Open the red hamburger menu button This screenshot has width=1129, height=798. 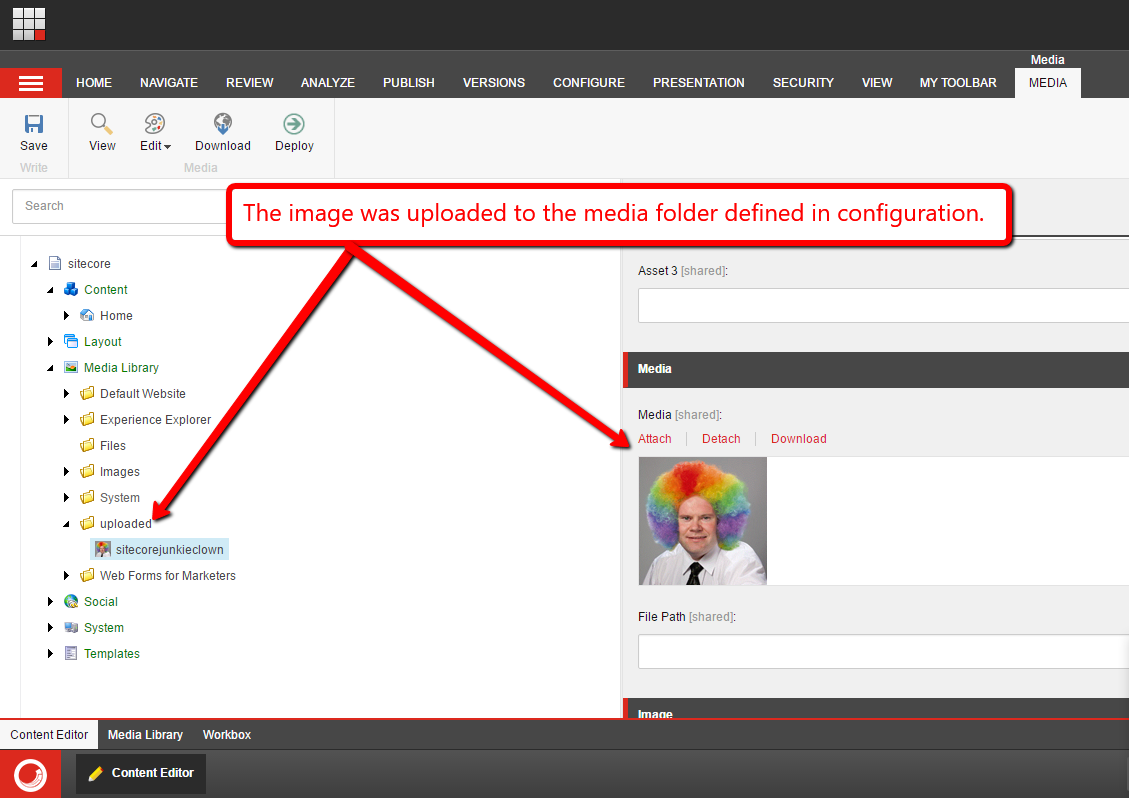(31, 83)
